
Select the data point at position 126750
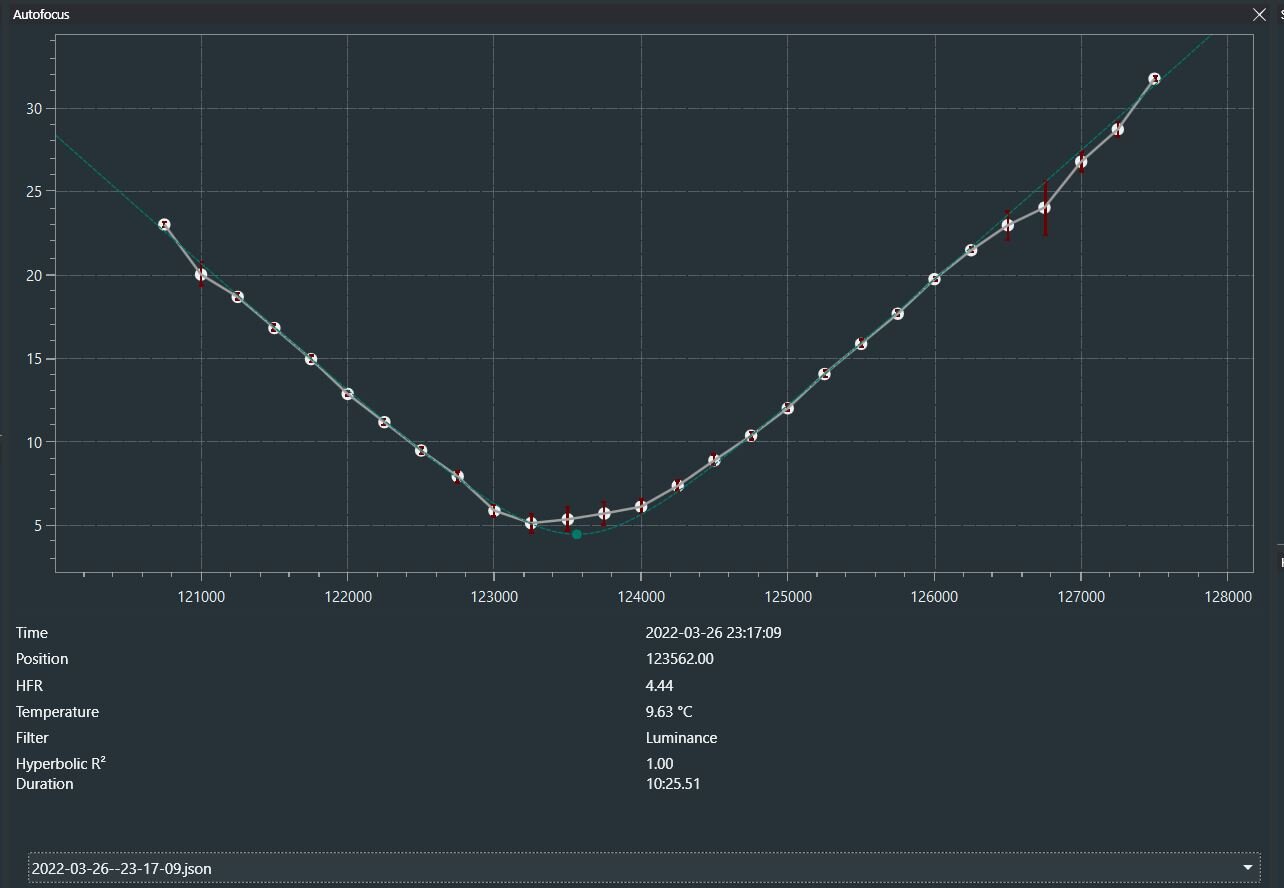pyautogui.click(x=1044, y=208)
